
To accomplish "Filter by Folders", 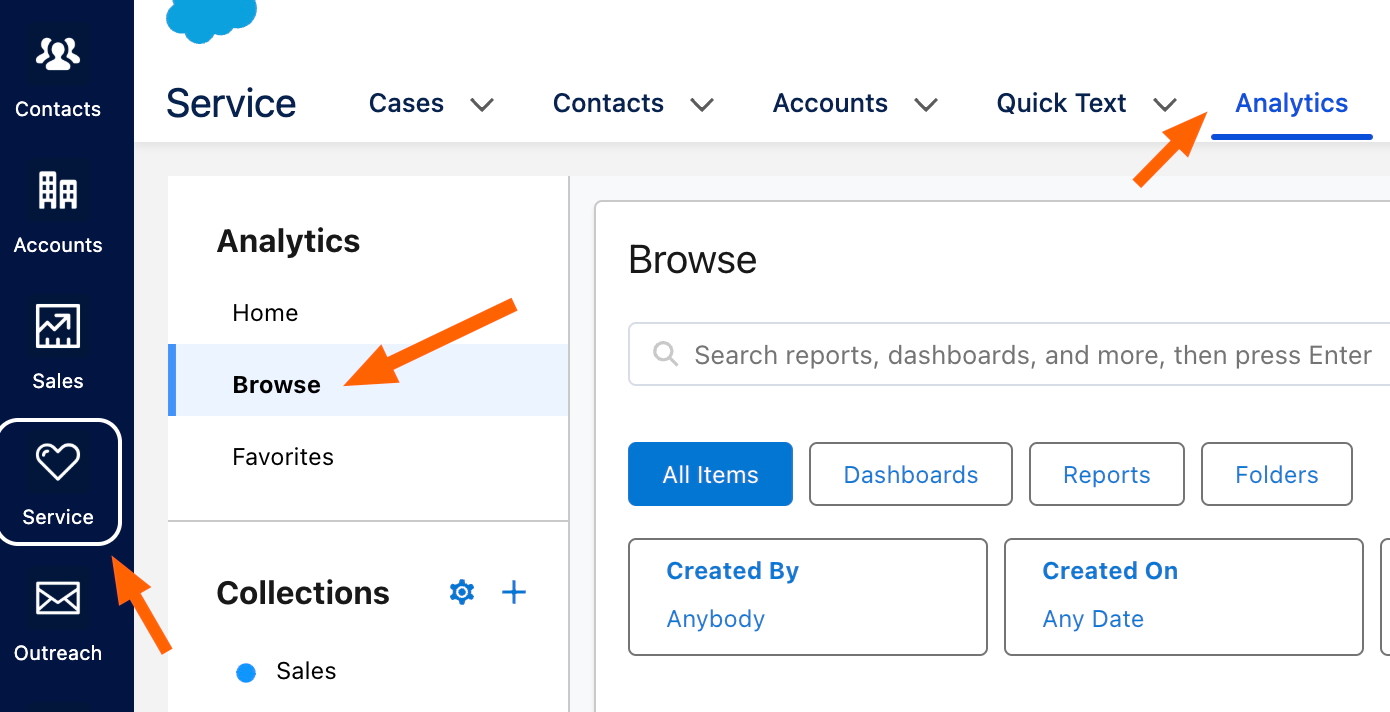I will [x=1277, y=474].
